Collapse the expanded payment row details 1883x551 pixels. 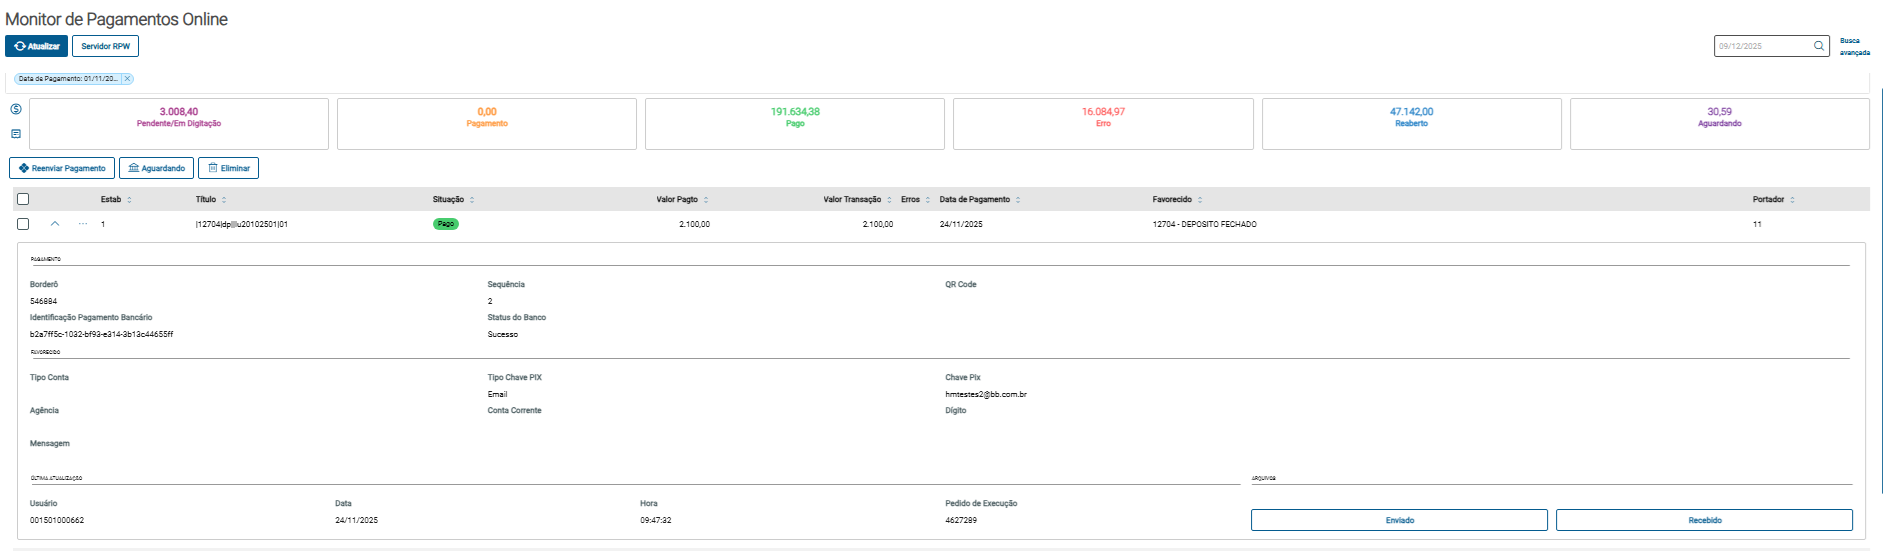tap(55, 224)
